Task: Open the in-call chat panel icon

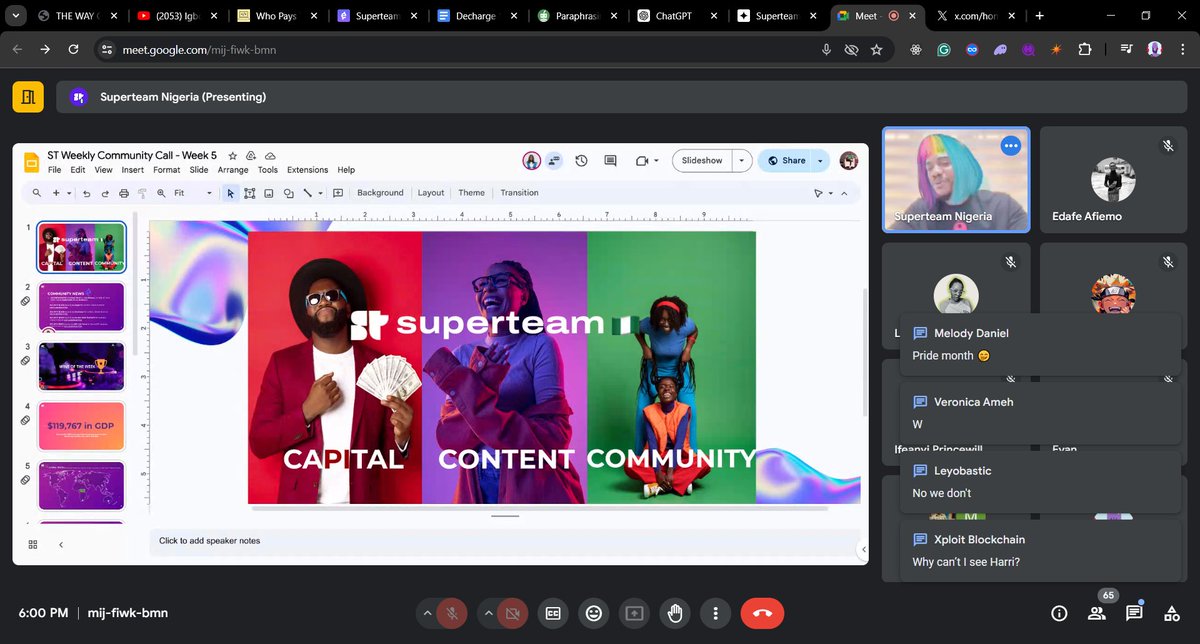Action: [x=1134, y=613]
